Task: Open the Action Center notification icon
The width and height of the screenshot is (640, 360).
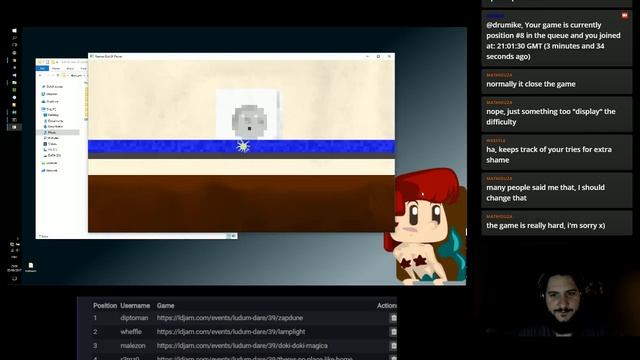Action: 14,279
